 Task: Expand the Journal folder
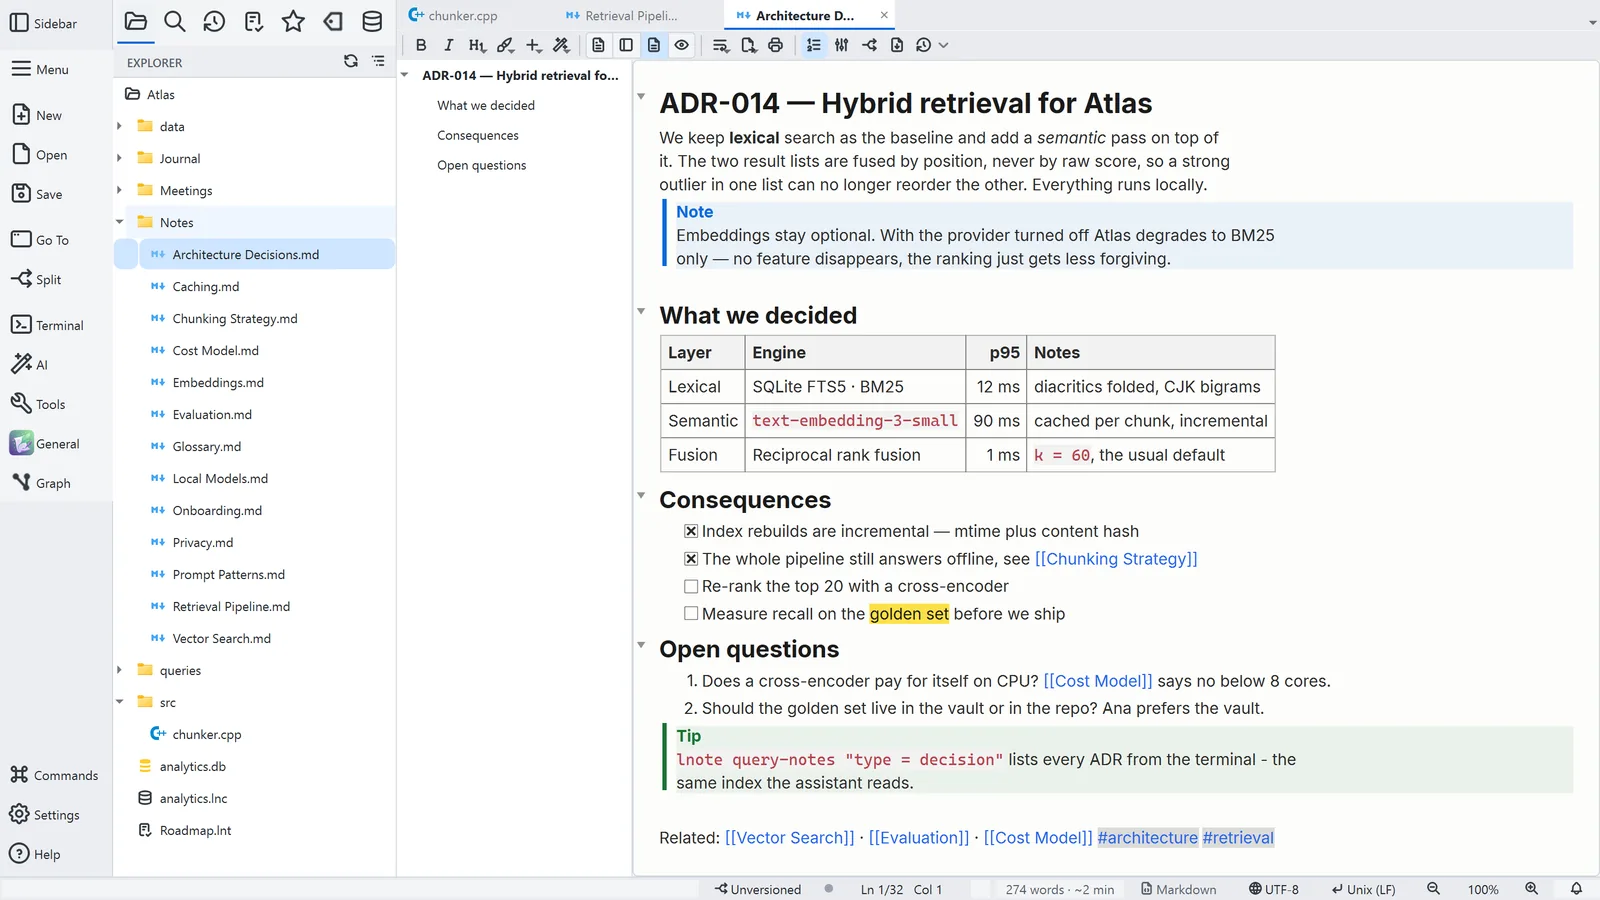tap(119, 158)
